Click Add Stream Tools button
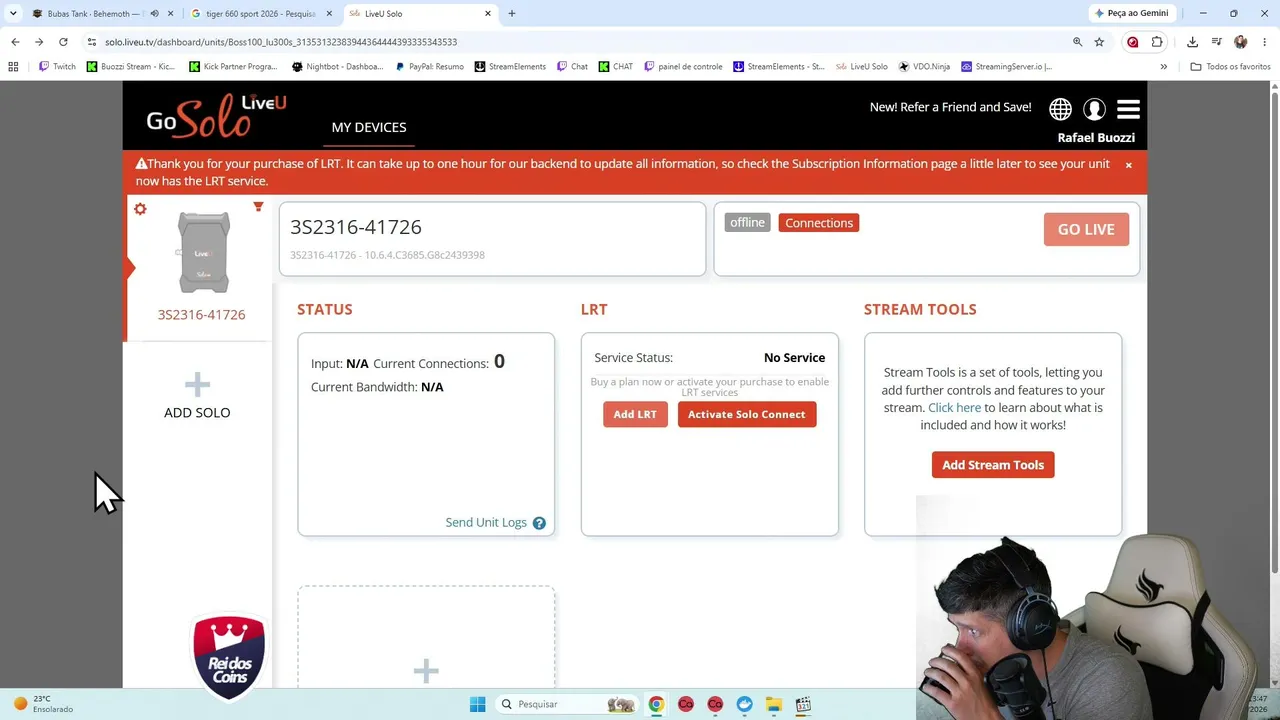This screenshot has height=720, width=1280. 993,465
